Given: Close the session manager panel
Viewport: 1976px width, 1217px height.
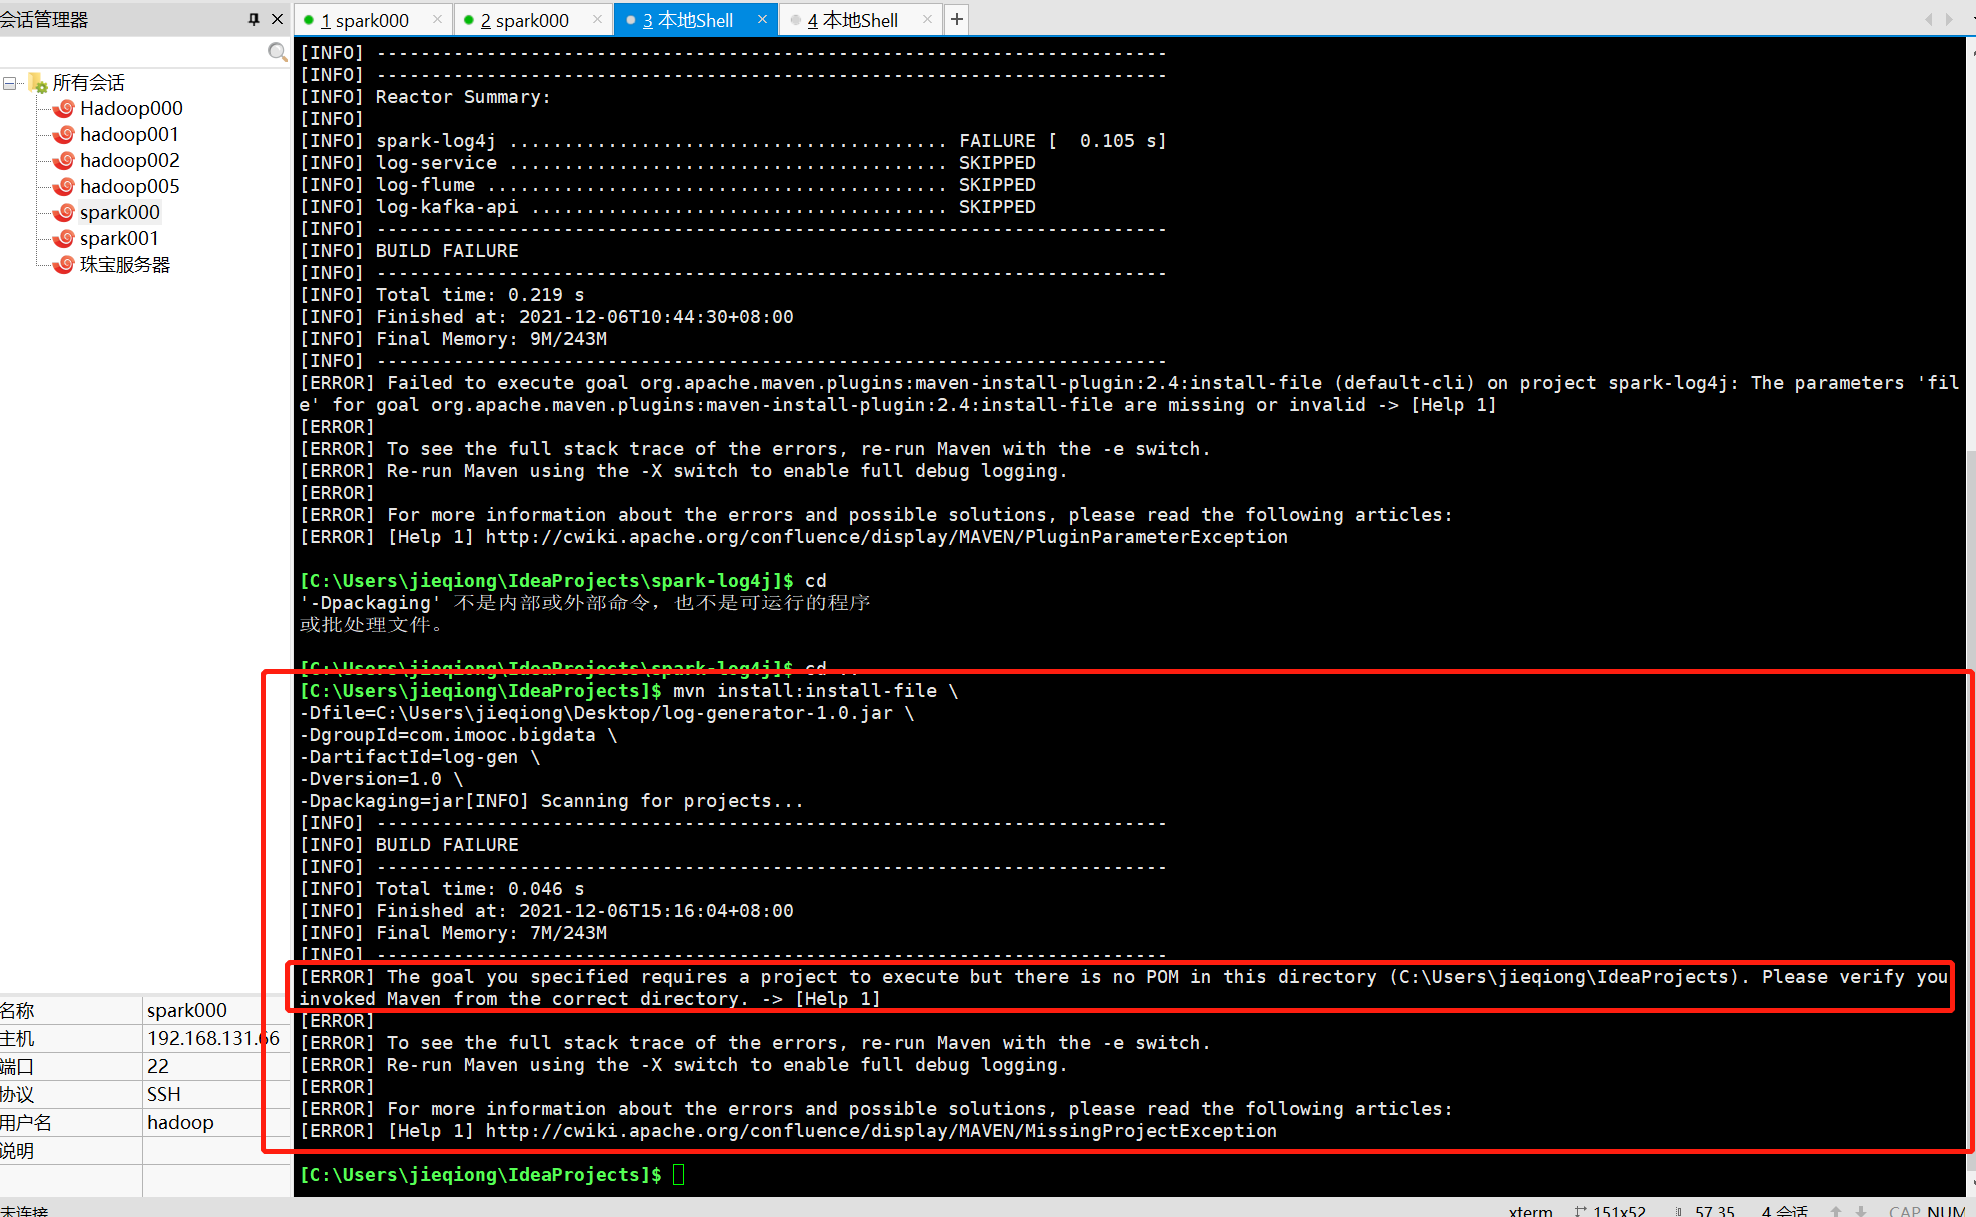Looking at the screenshot, I should coord(278,19).
